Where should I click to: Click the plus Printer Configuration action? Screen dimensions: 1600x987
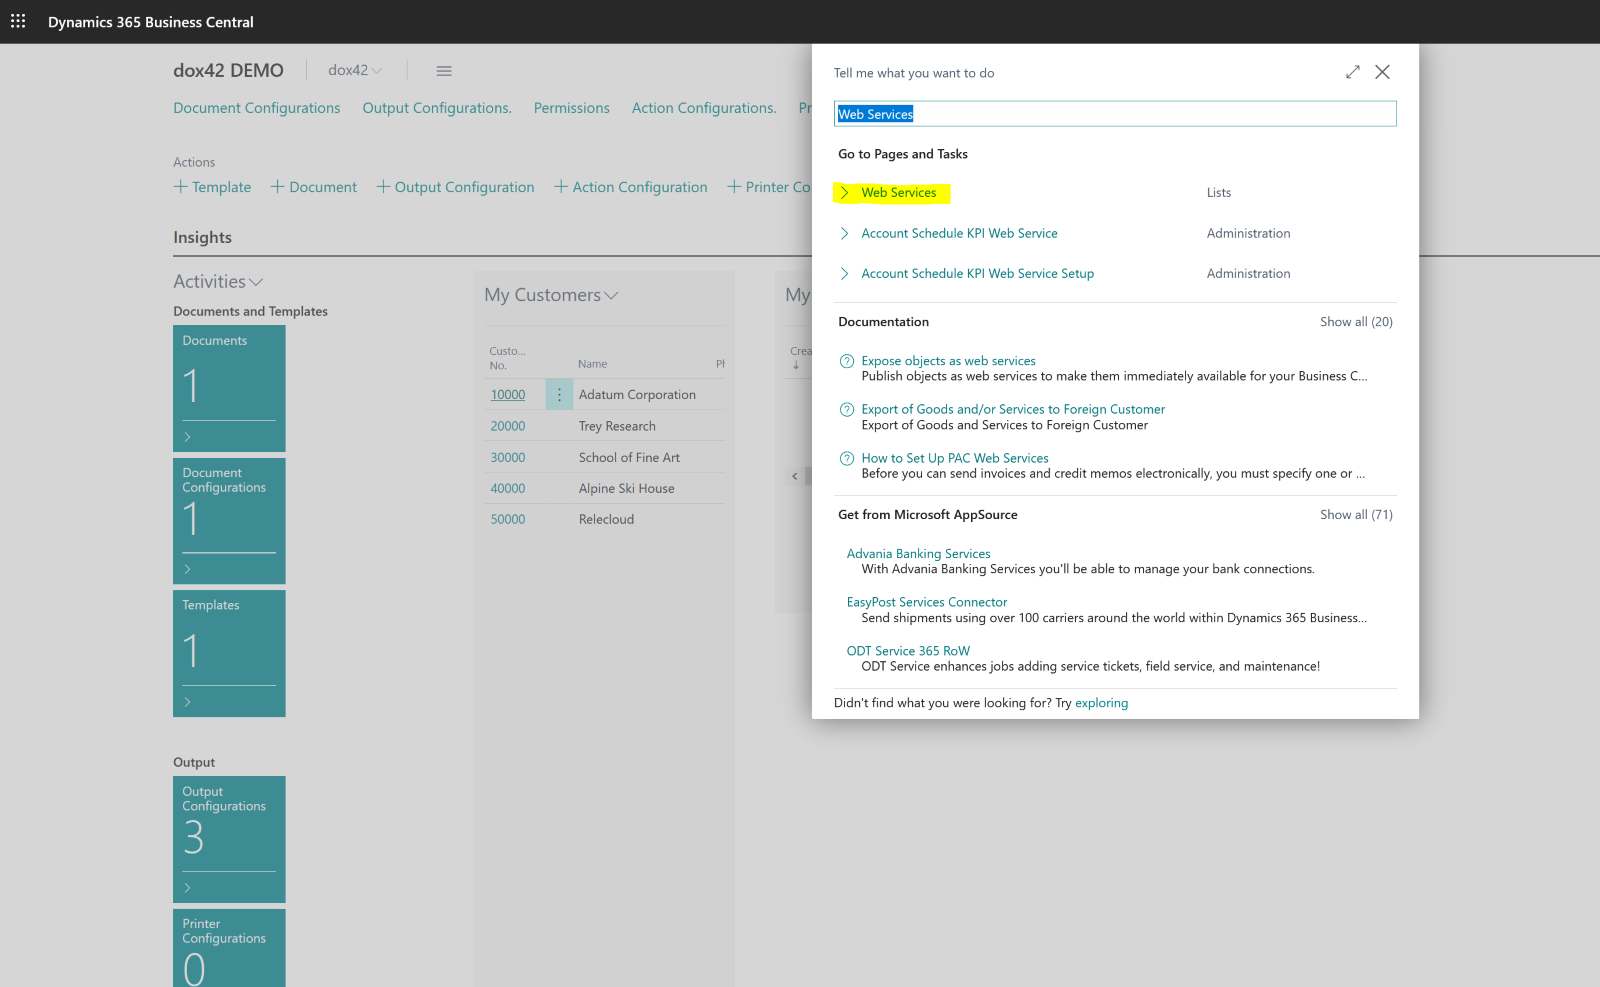click(769, 187)
